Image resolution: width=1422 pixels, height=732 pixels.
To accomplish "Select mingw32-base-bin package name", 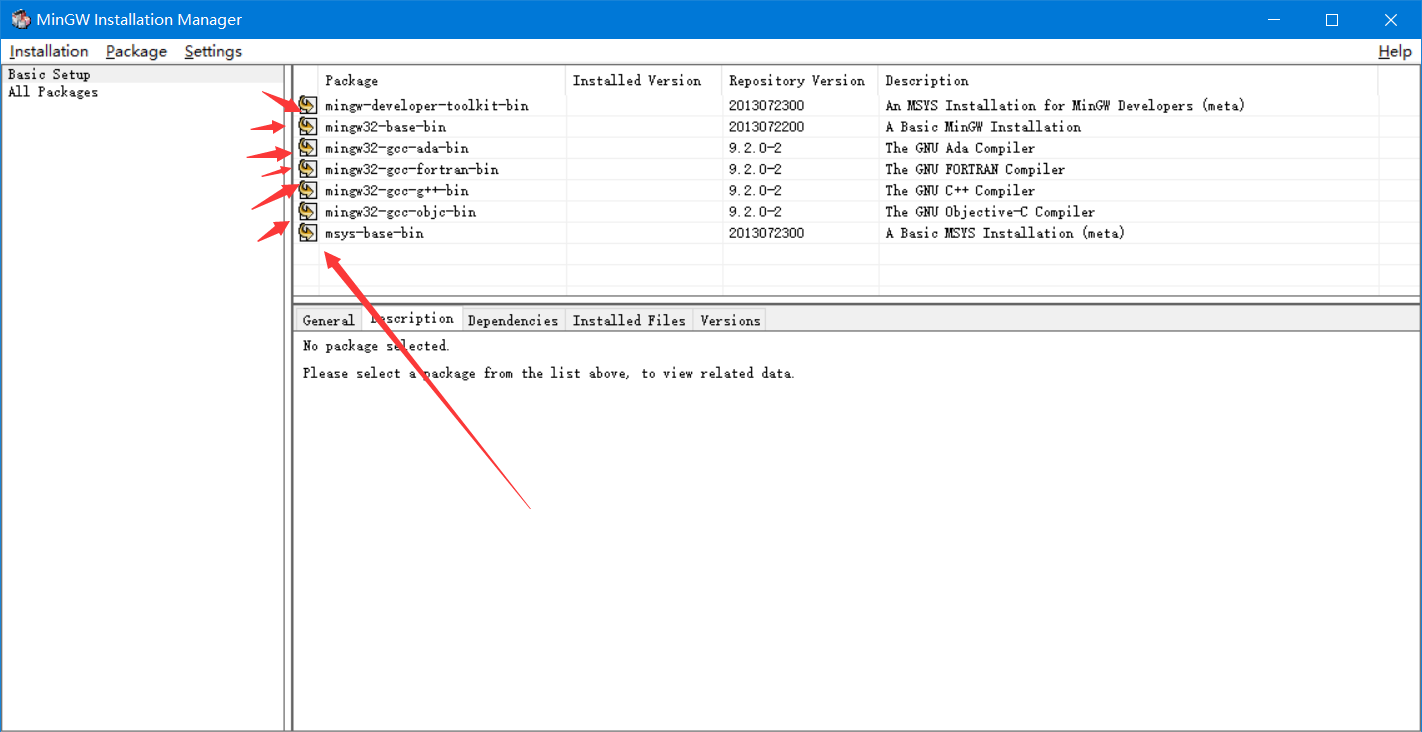I will point(385,127).
